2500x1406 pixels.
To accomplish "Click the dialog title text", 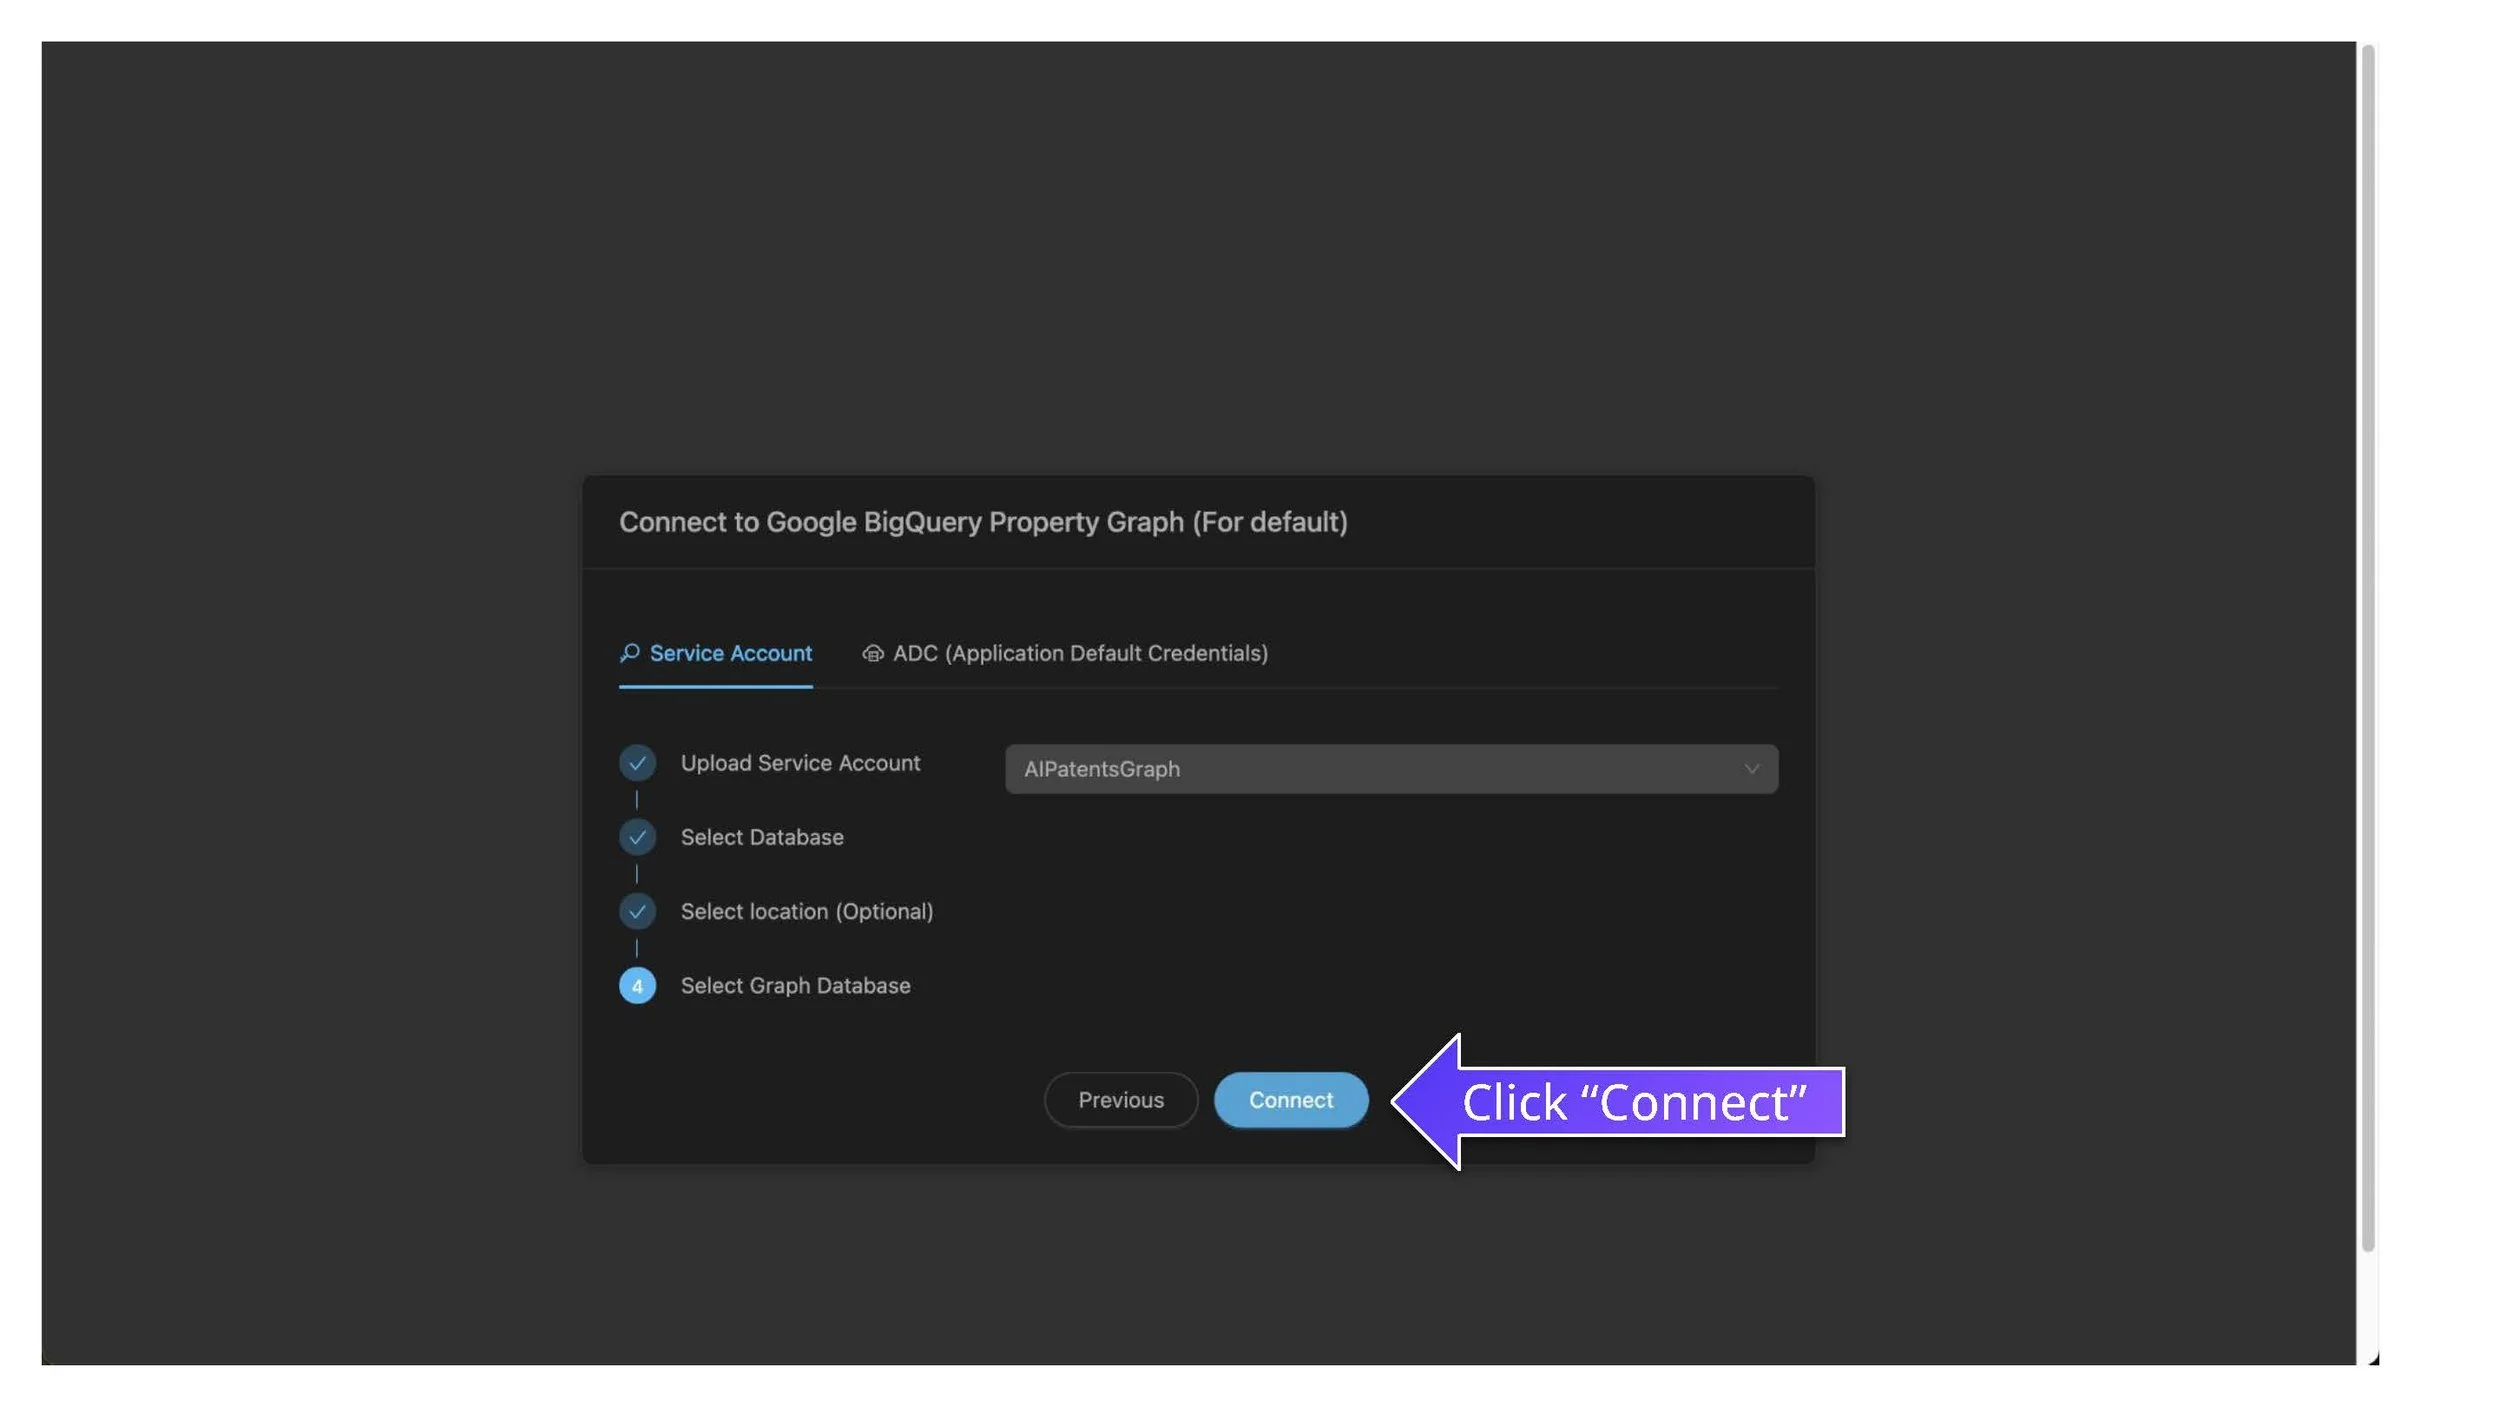I will click(982, 522).
